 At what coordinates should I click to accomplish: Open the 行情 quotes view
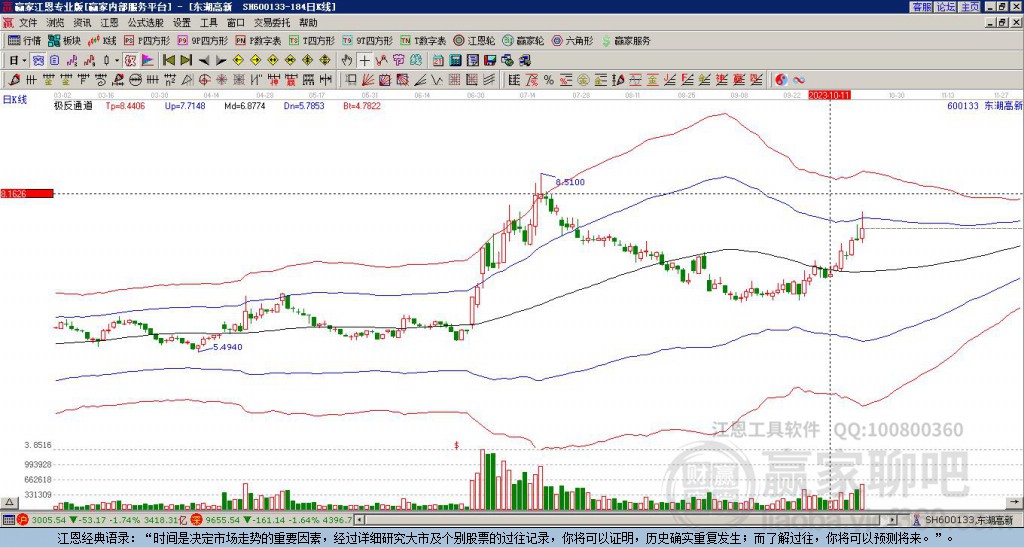(25, 40)
